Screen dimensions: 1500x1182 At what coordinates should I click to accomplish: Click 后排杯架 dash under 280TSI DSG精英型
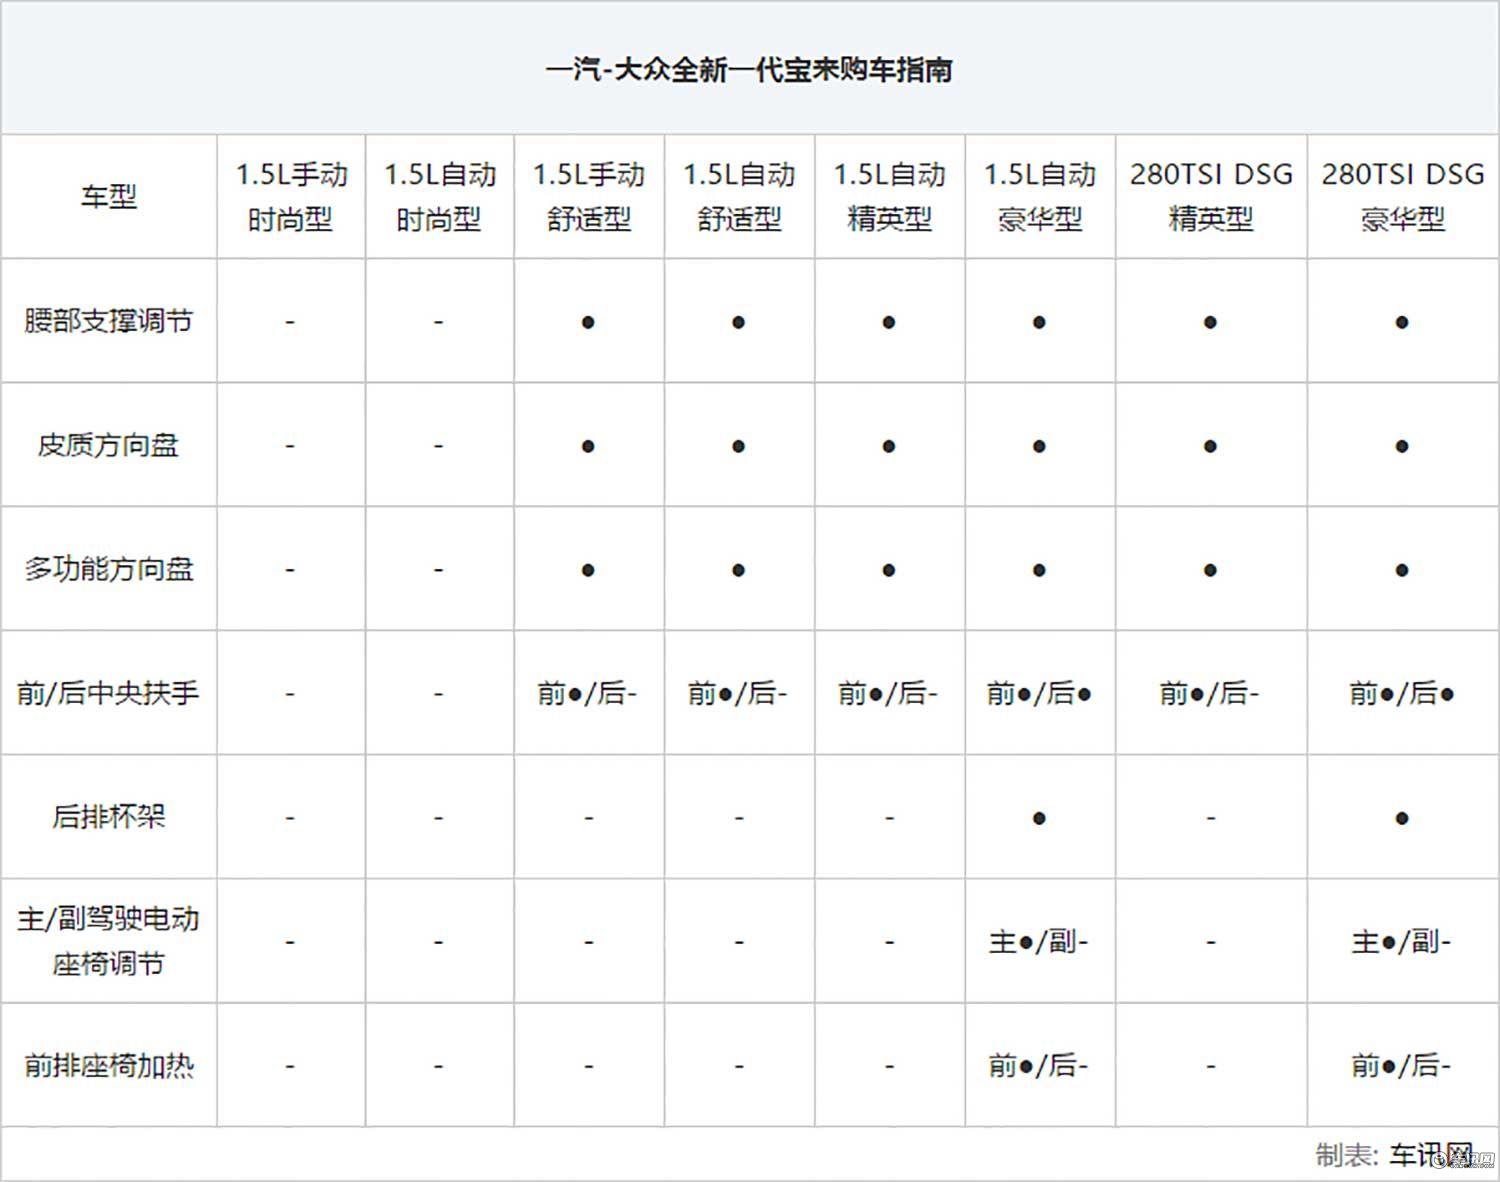coord(1211,818)
